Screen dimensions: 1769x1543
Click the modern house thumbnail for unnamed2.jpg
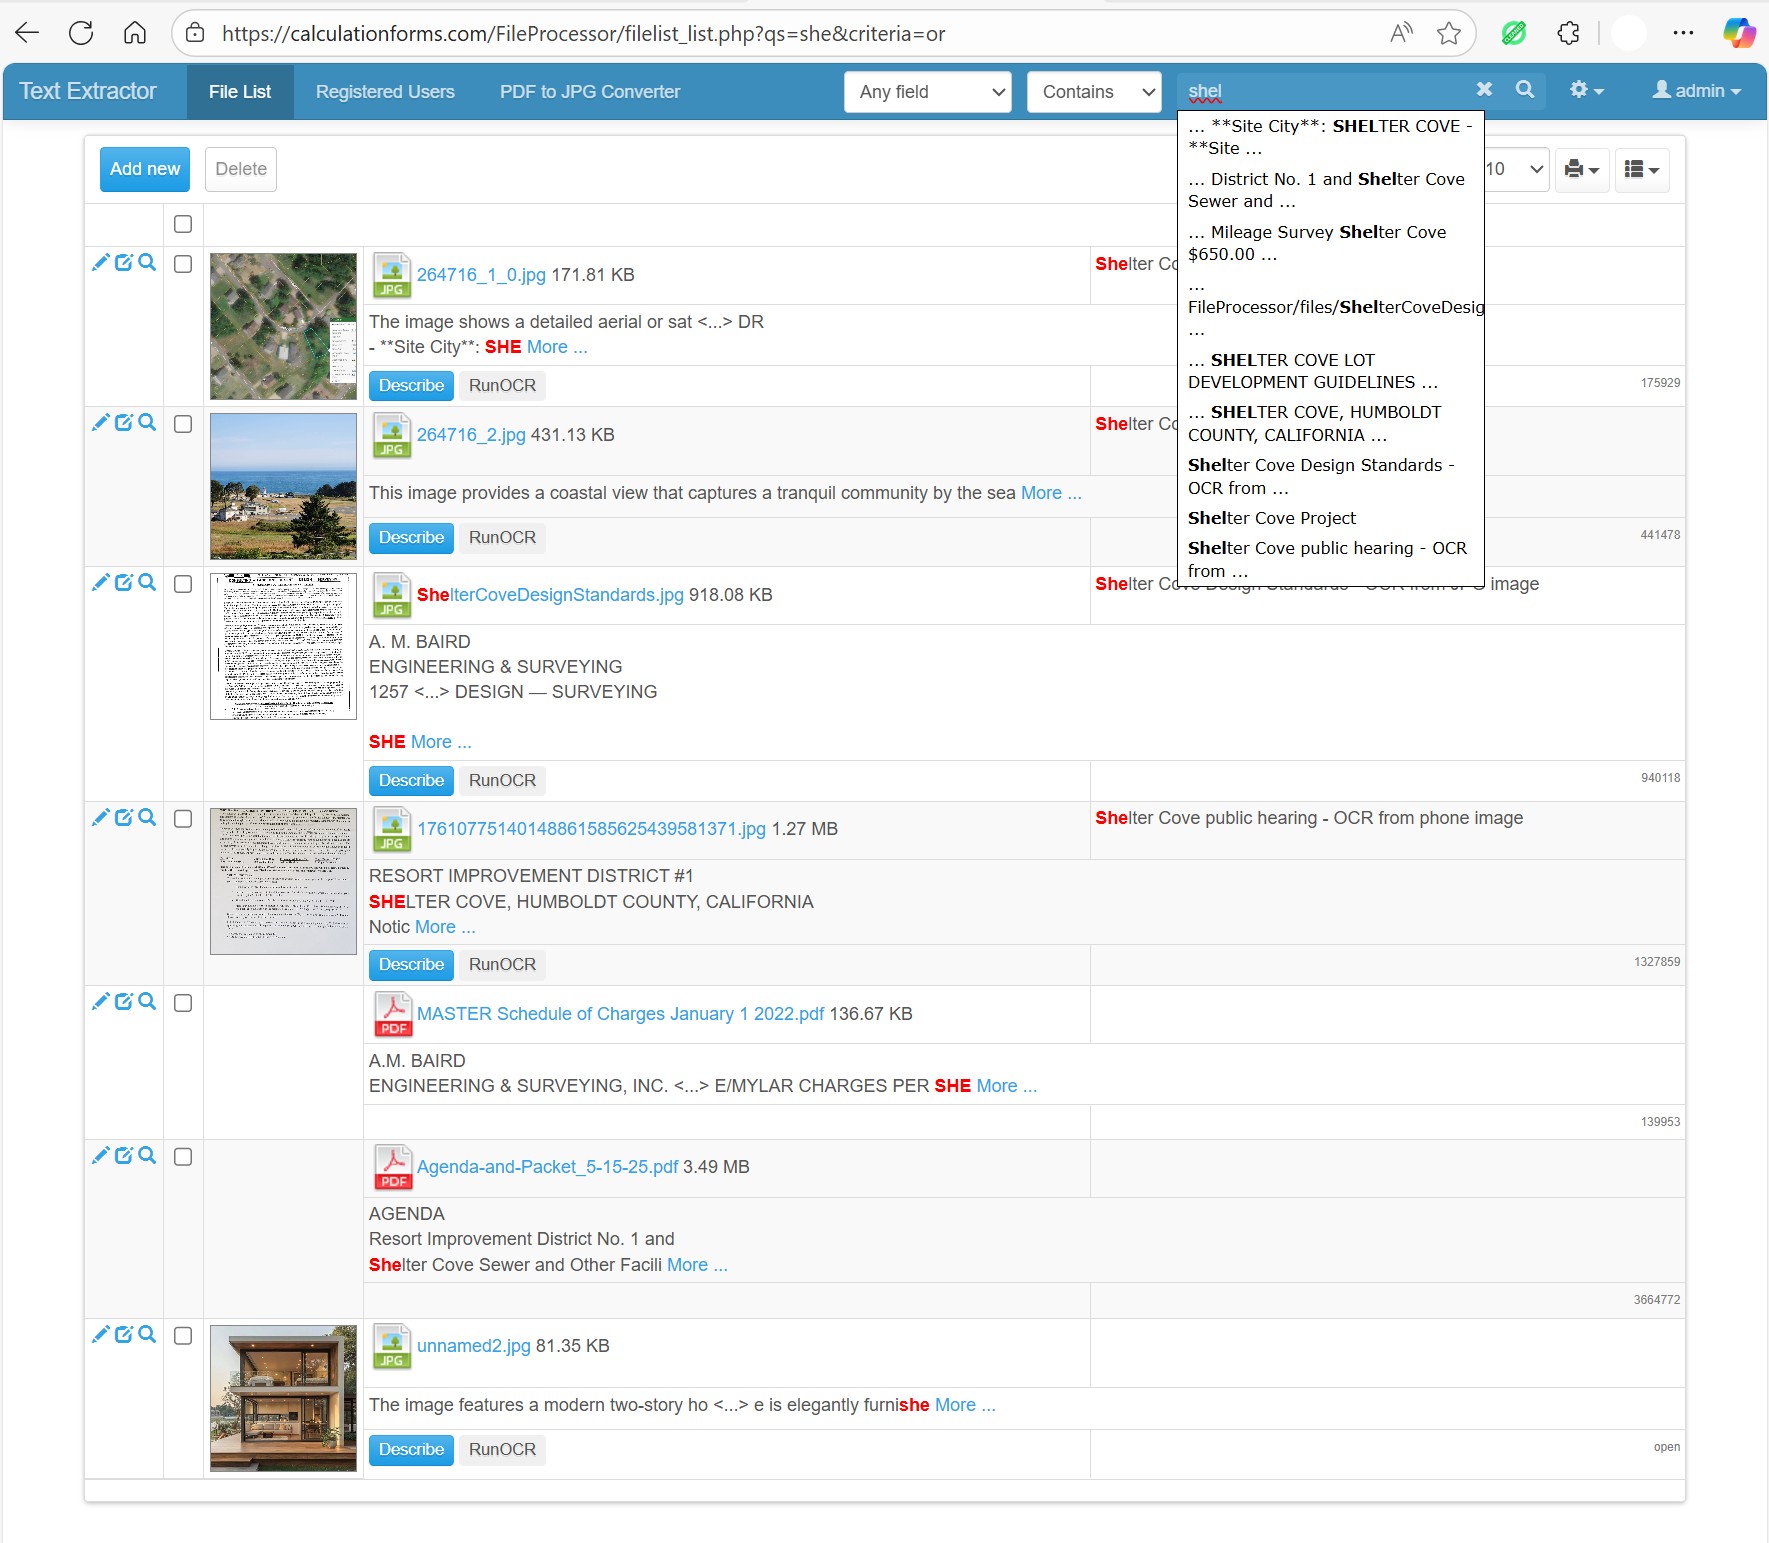coord(283,1398)
